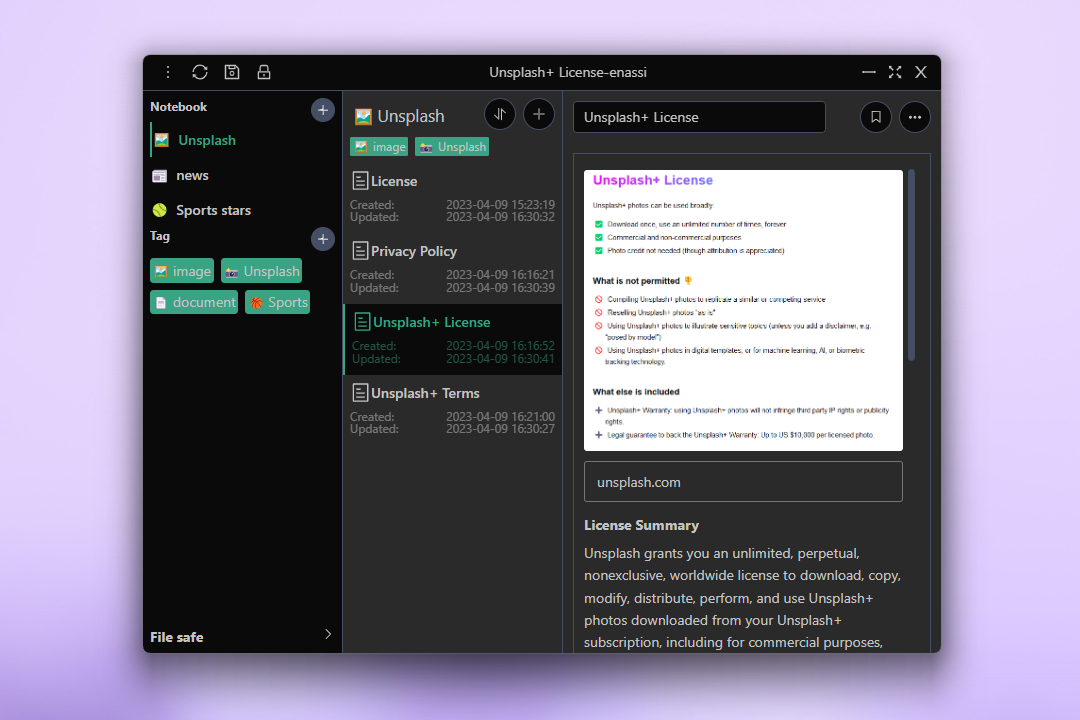Viewport: 1080px width, 720px height.
Task: Bookmark the Unsplash+ License note
Action: [875, 117]
